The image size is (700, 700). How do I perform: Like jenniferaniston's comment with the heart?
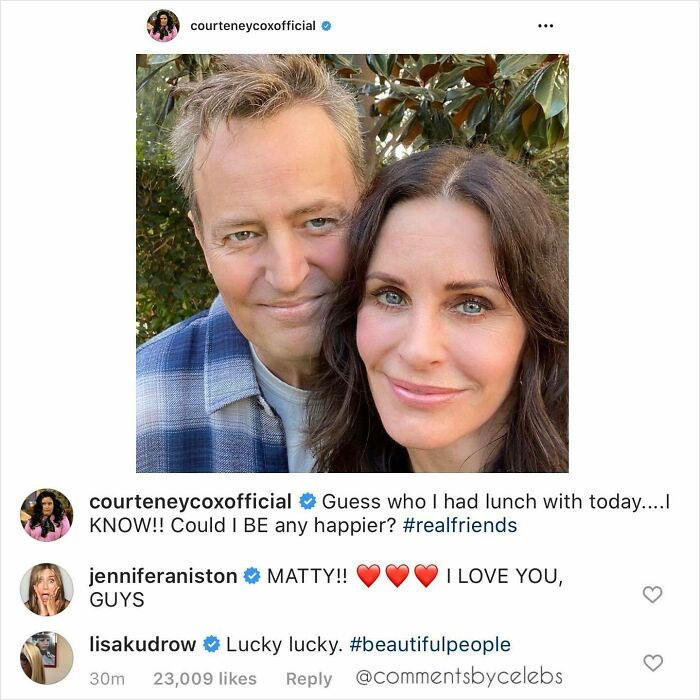(652, 594)
